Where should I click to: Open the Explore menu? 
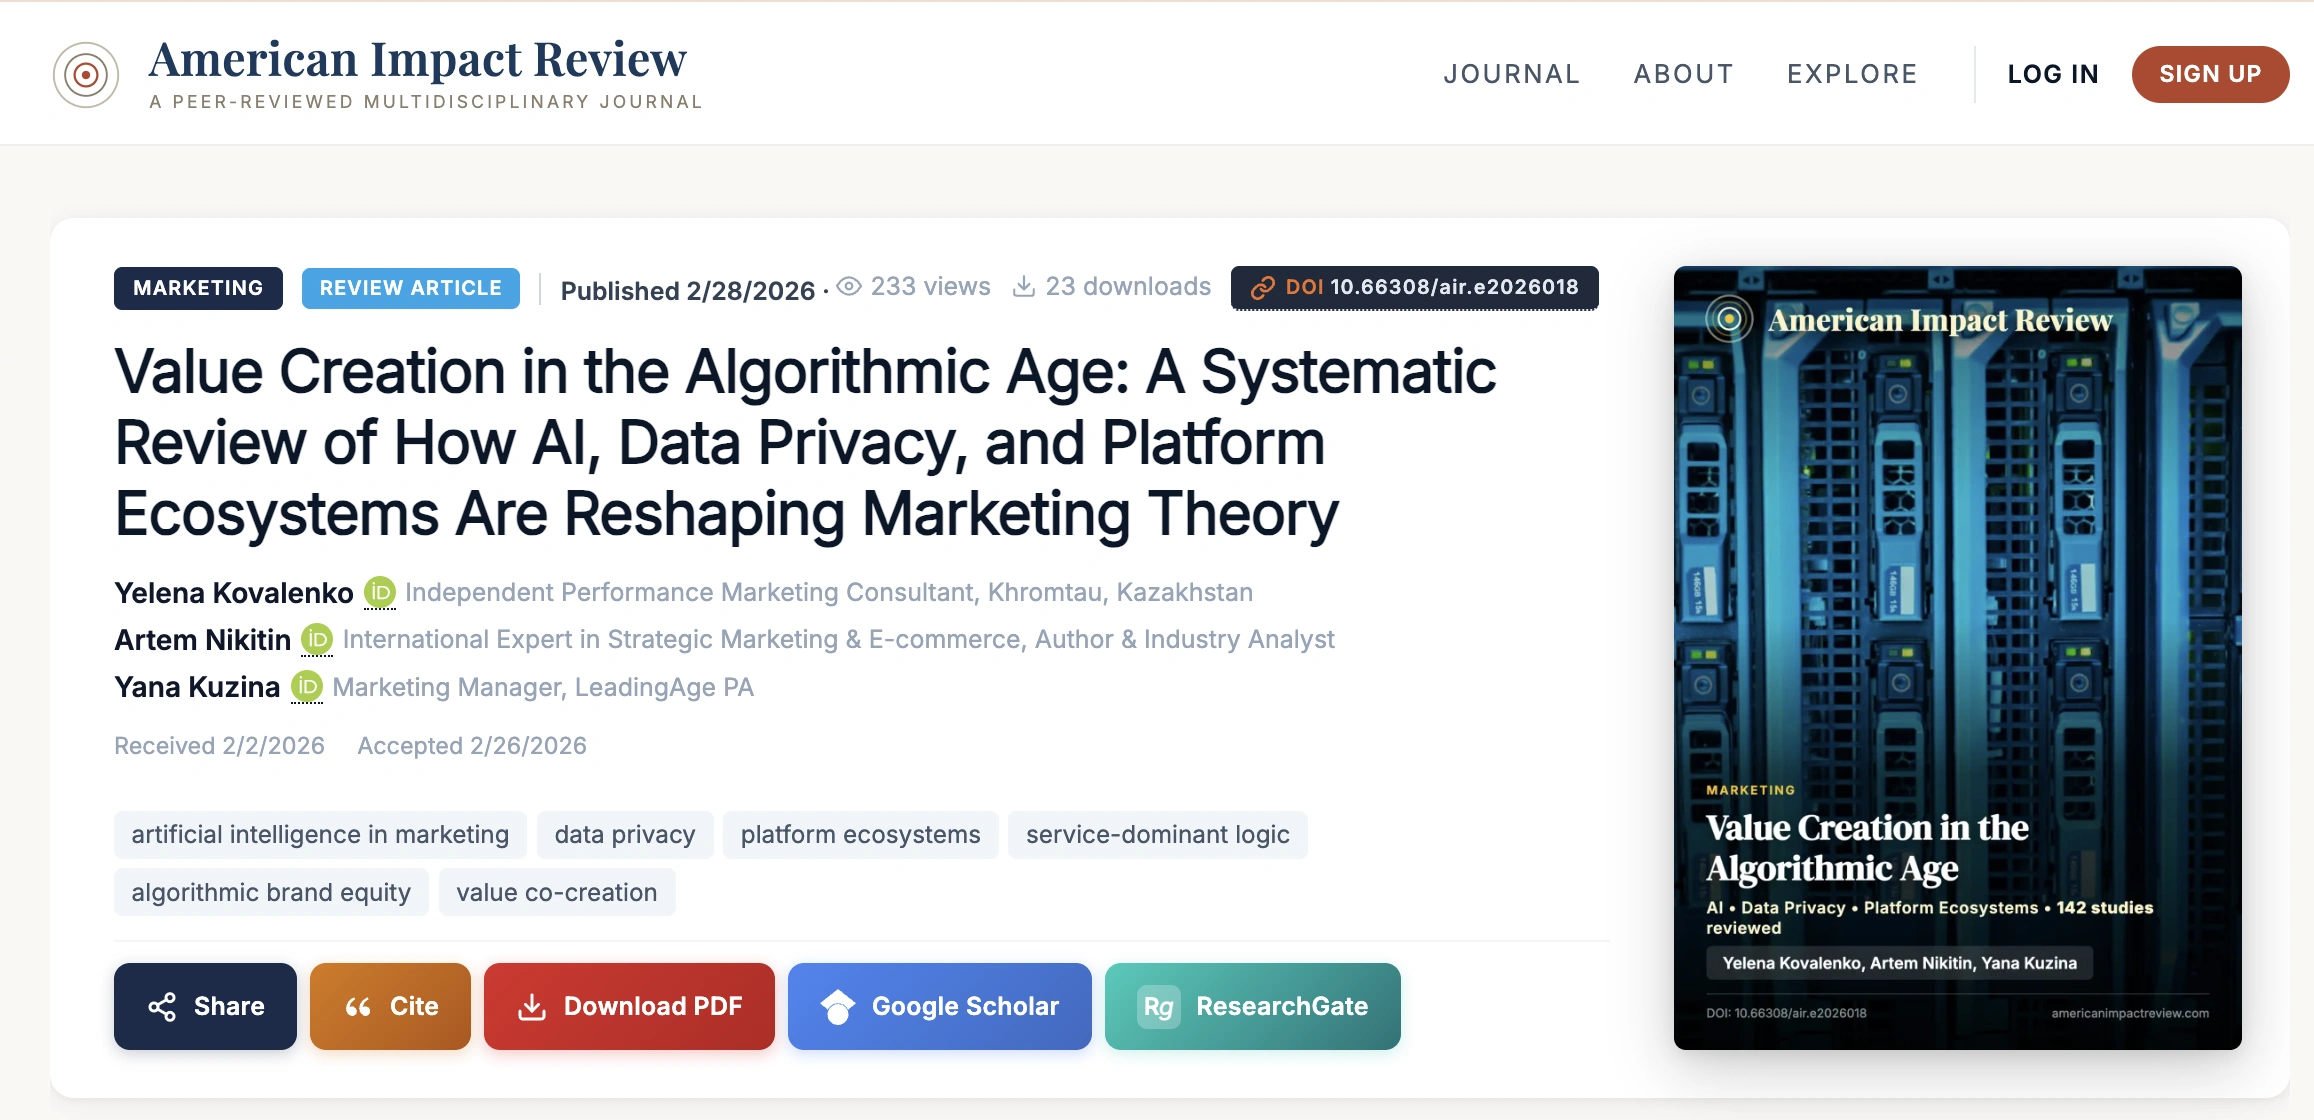tap(1852, 74)
